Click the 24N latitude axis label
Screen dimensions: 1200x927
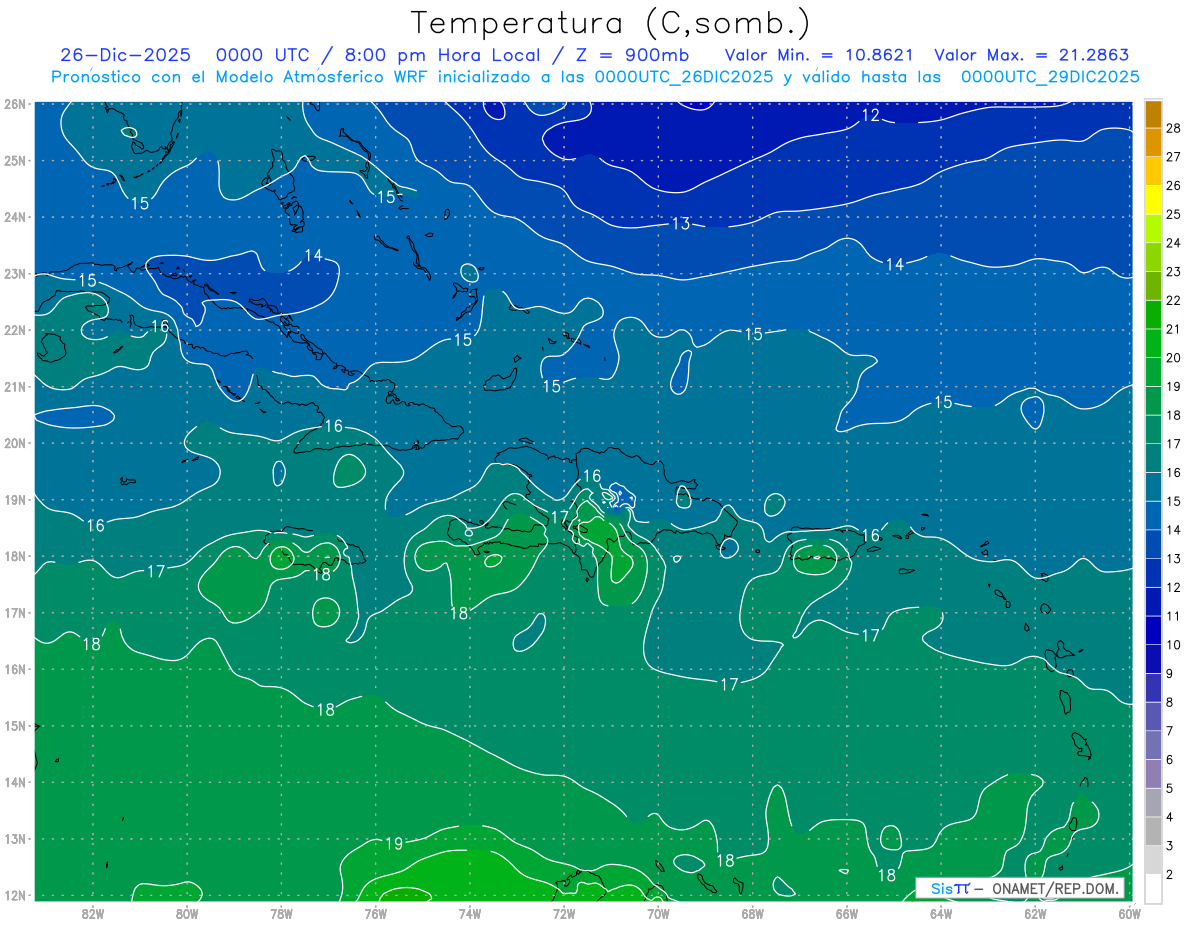pyautogui.click(x=14, y=217)
